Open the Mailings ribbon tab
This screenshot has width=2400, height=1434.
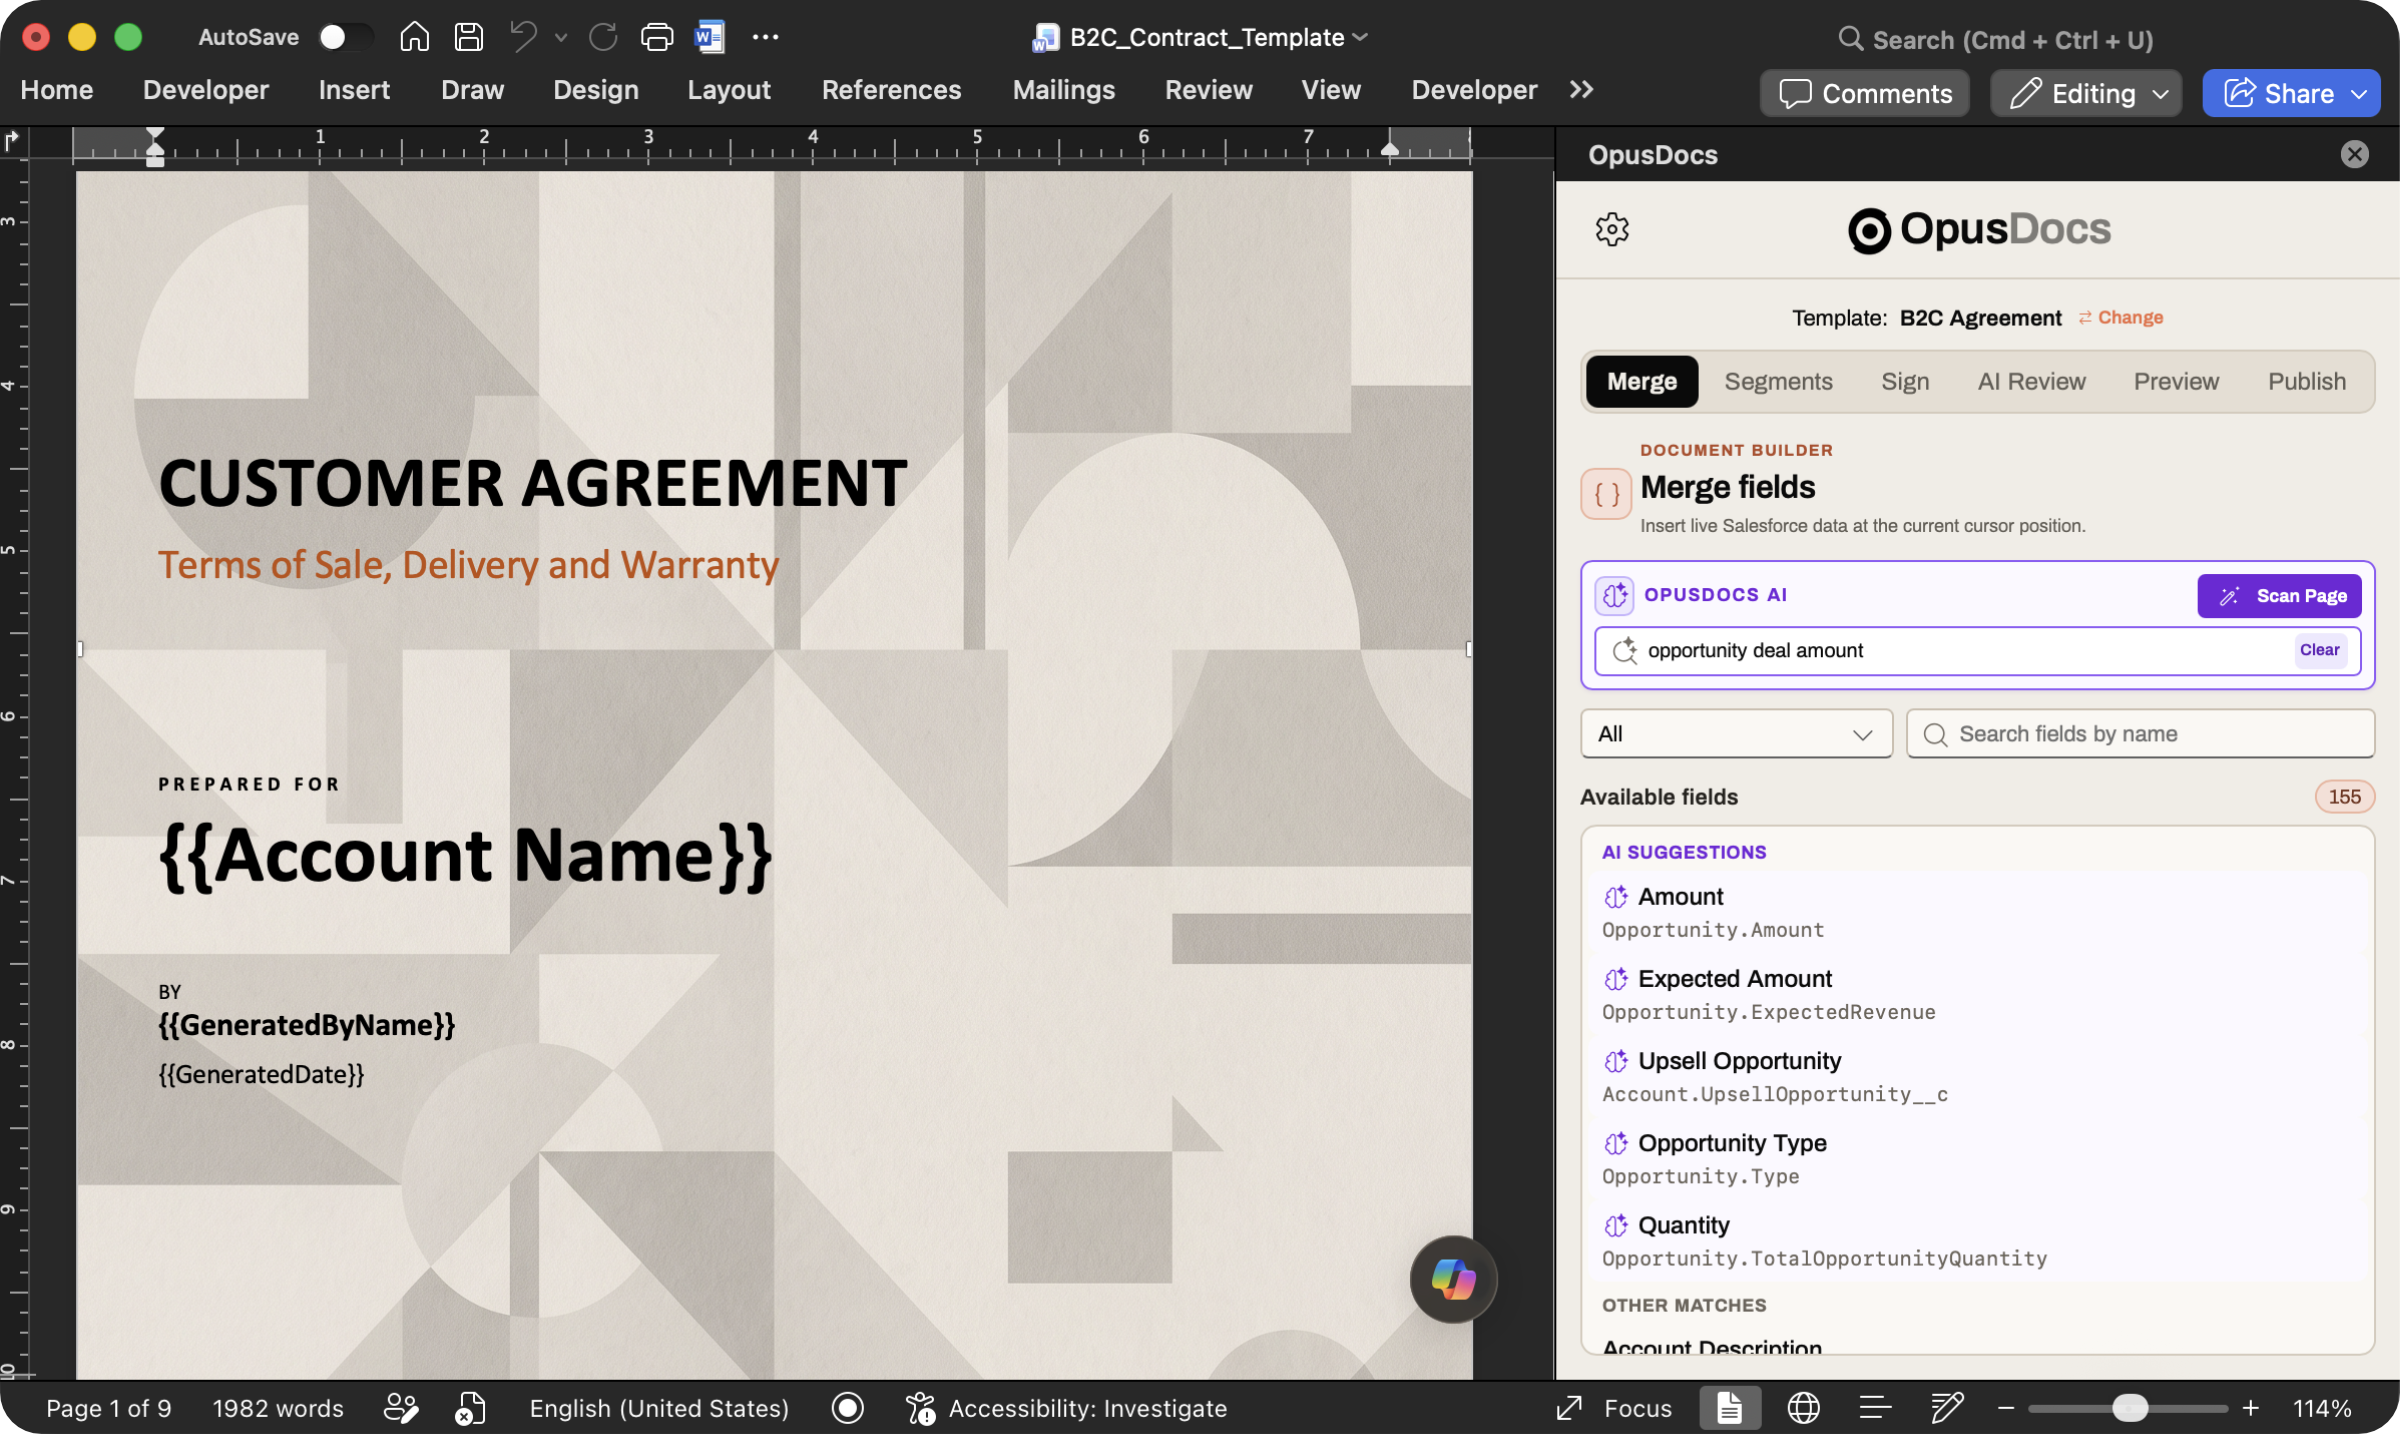[1063, 90]
